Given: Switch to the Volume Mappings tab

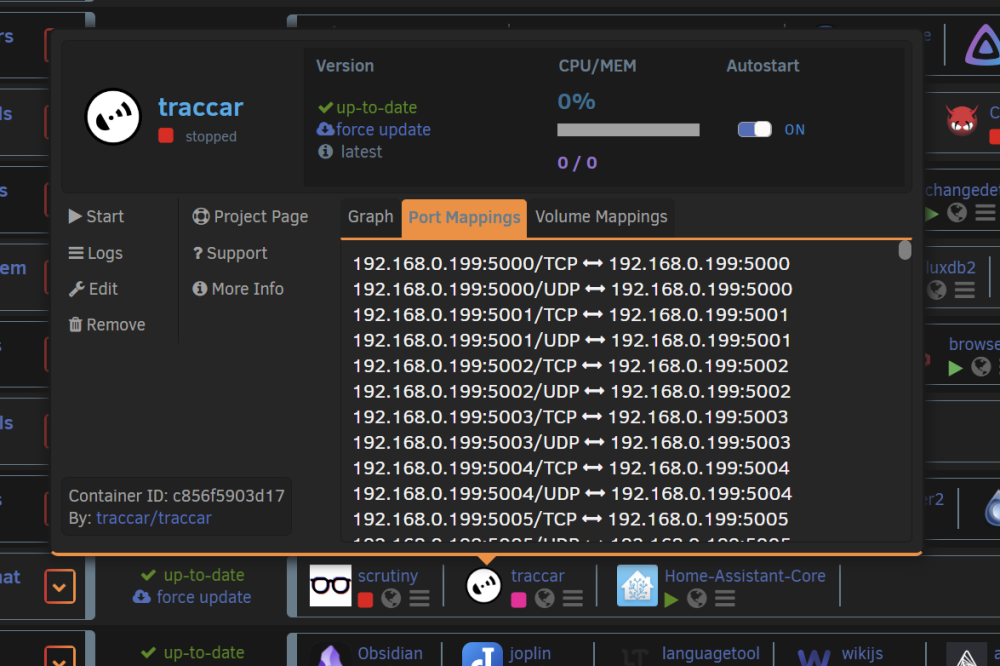Looking at the screenshot, I should coord(601,217).
